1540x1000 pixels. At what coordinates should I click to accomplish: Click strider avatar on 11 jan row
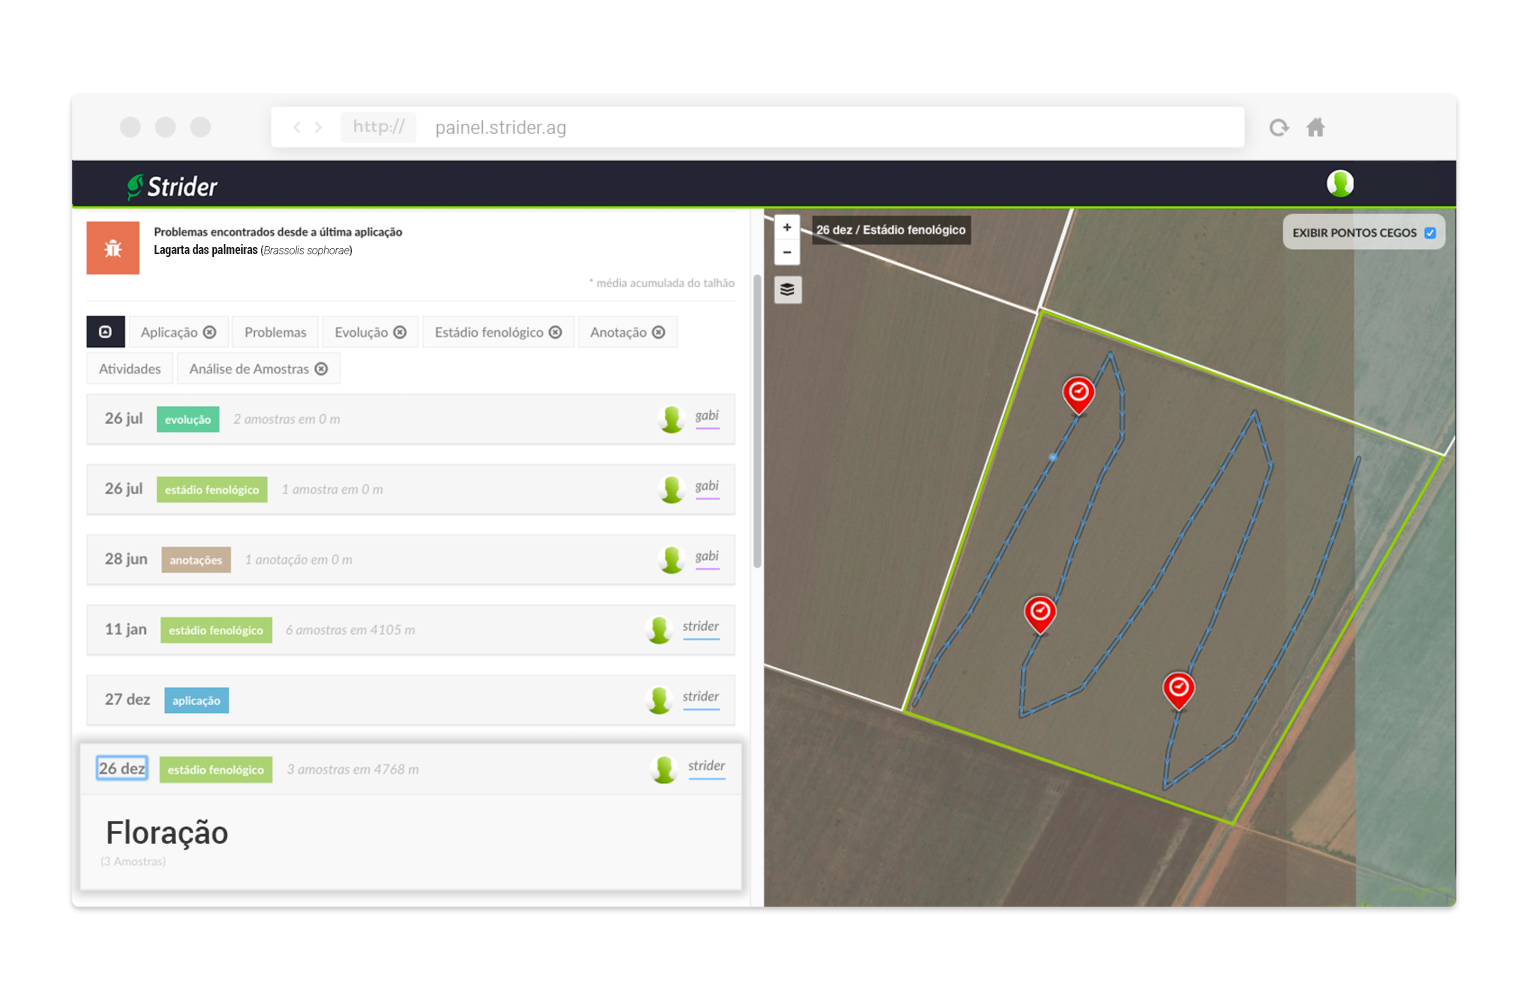point(659,630)
